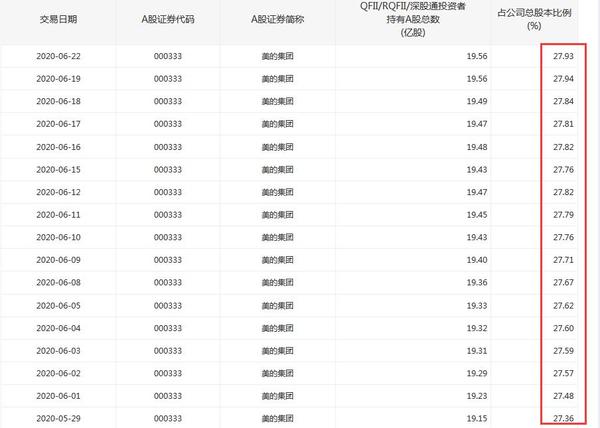Select the date cell 2020-06-09
Viewport: 600px width, 428px height.
point(58,260)
